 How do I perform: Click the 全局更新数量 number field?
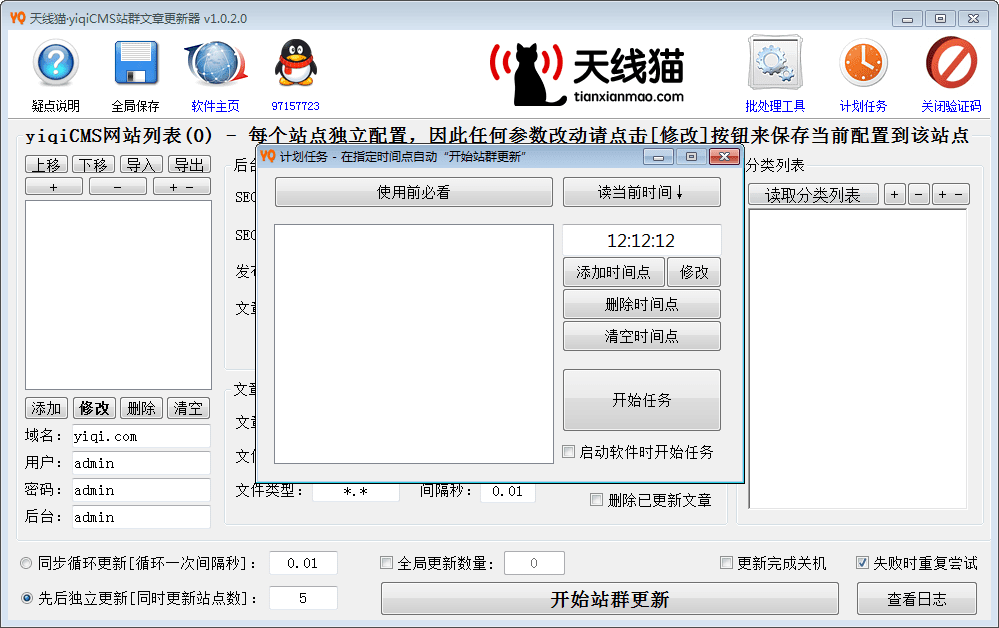click(535, 563)
